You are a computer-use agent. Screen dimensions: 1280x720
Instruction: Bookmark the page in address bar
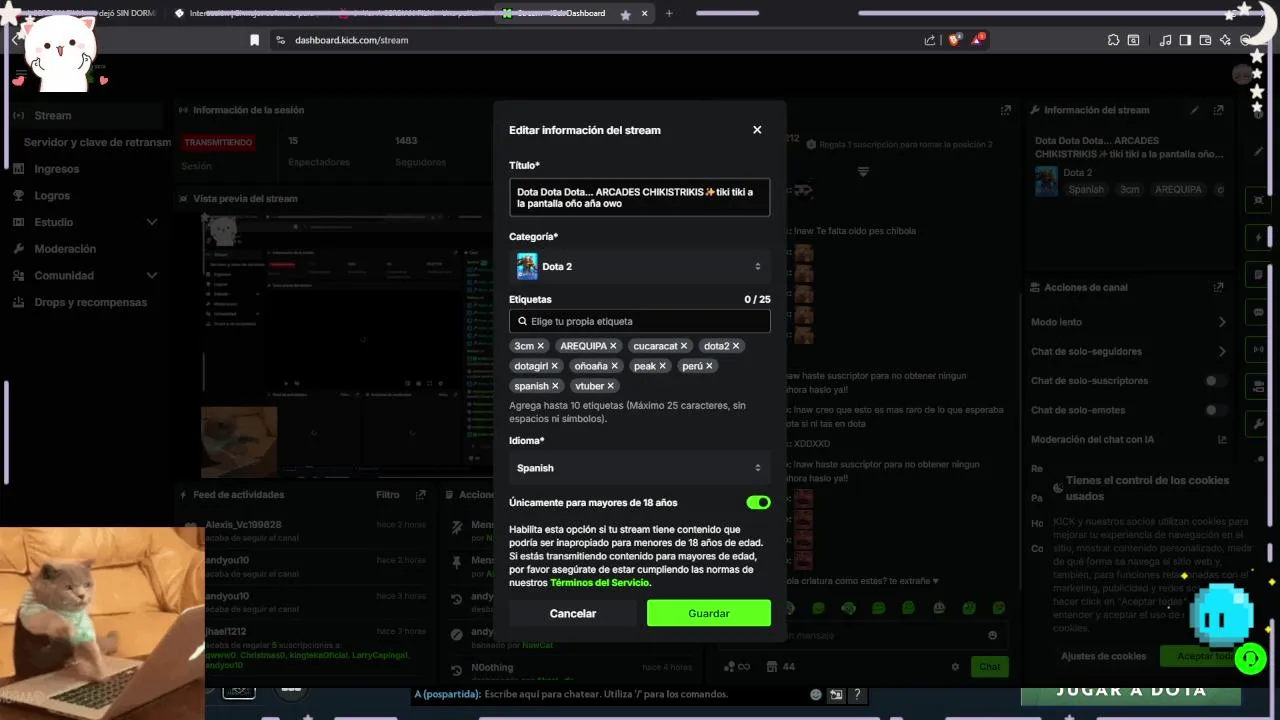click(x=254, y=40)
